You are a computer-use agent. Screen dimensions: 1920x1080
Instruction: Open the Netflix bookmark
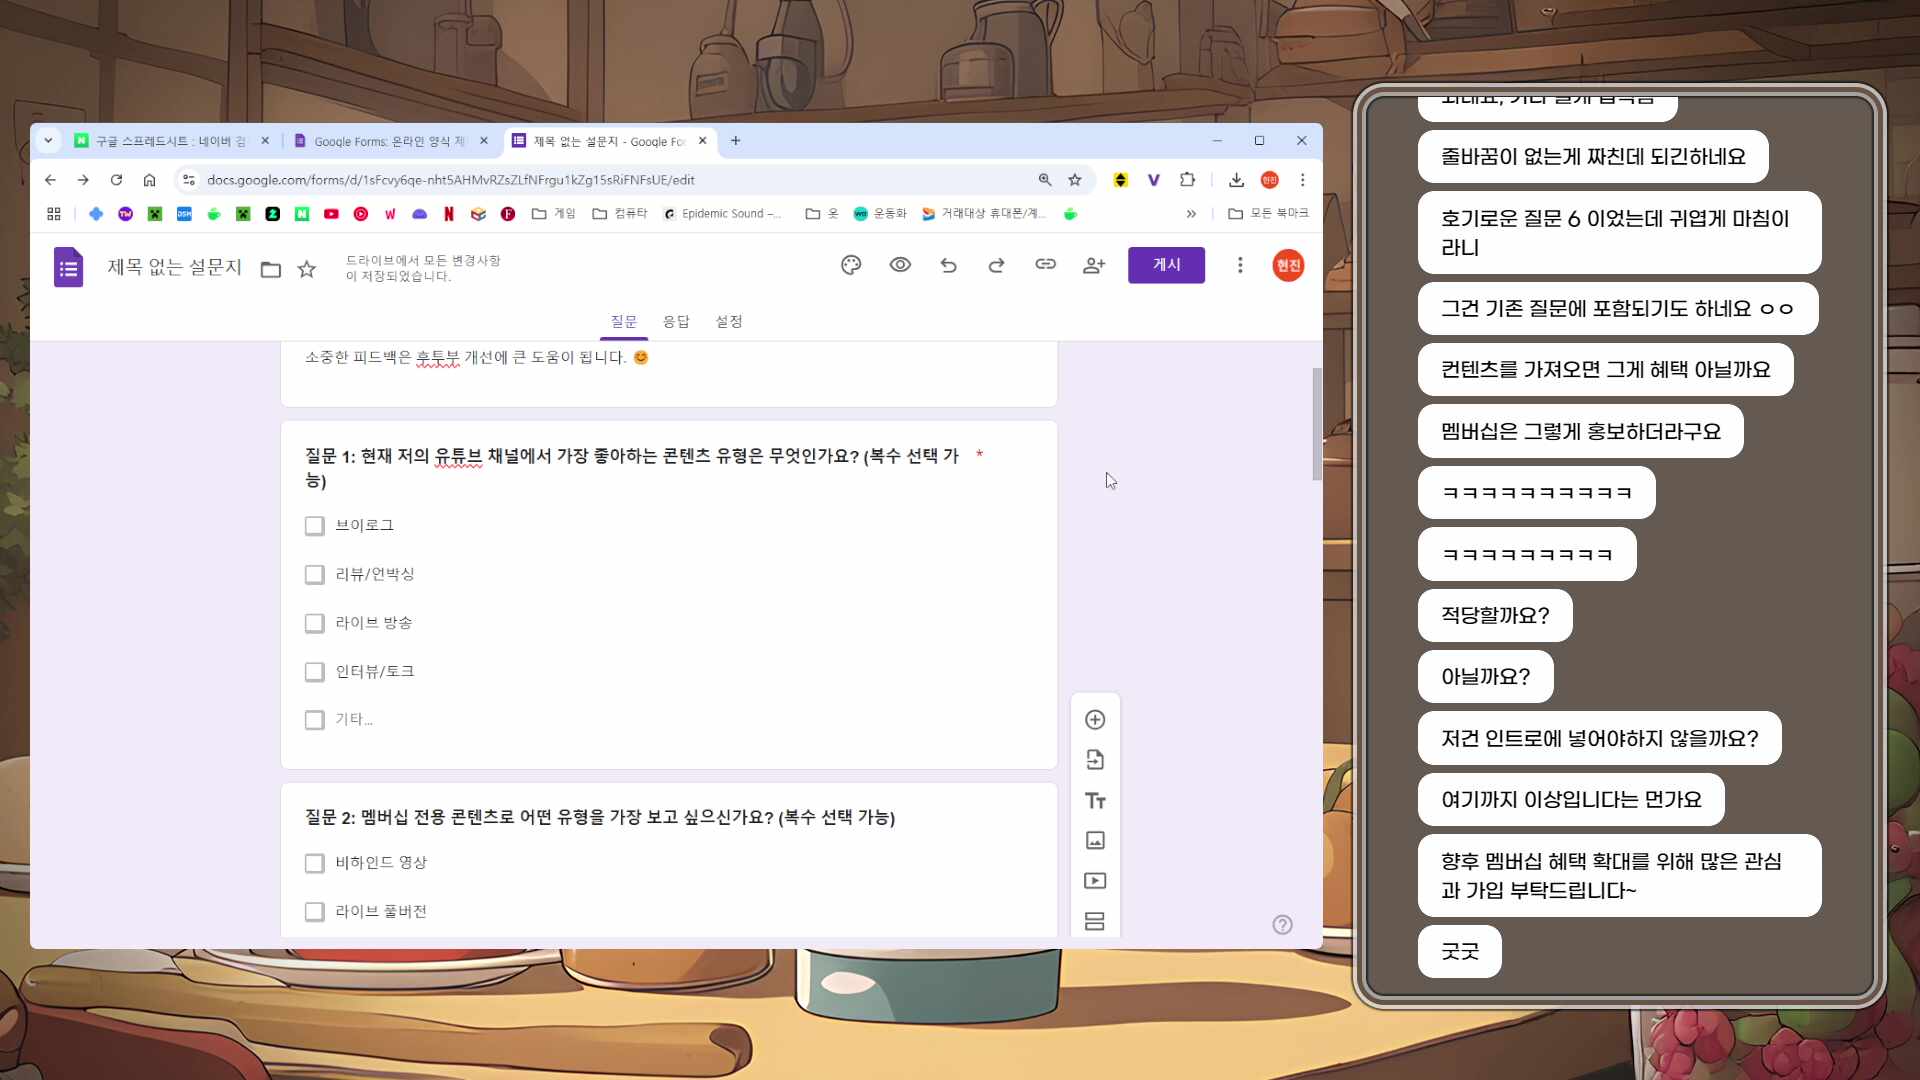[449, 214]
